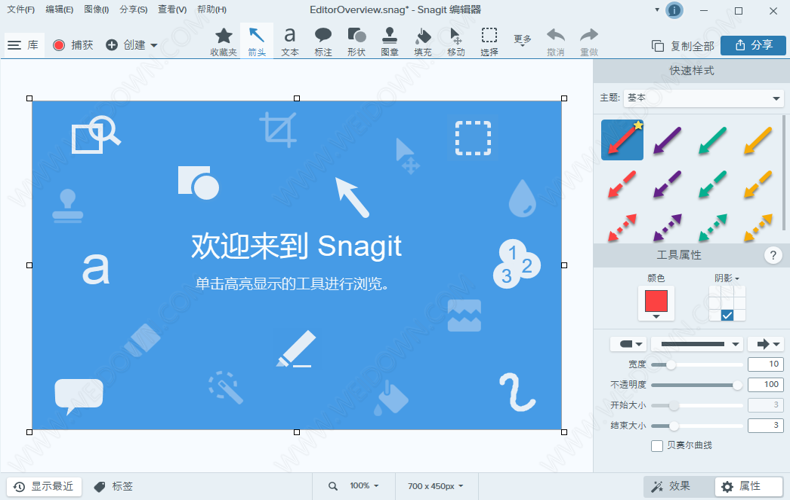Open tool properties help question mark
The image size is (790, 500).
[x=773, y=255]
